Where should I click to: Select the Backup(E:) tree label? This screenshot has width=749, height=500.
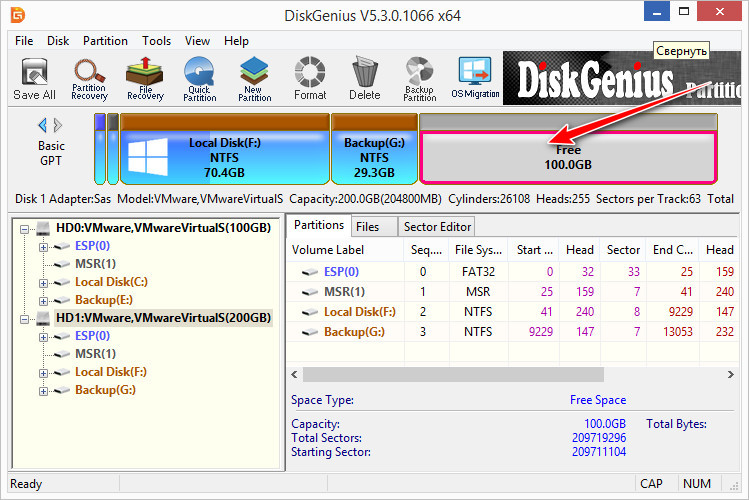pos(104,300)
